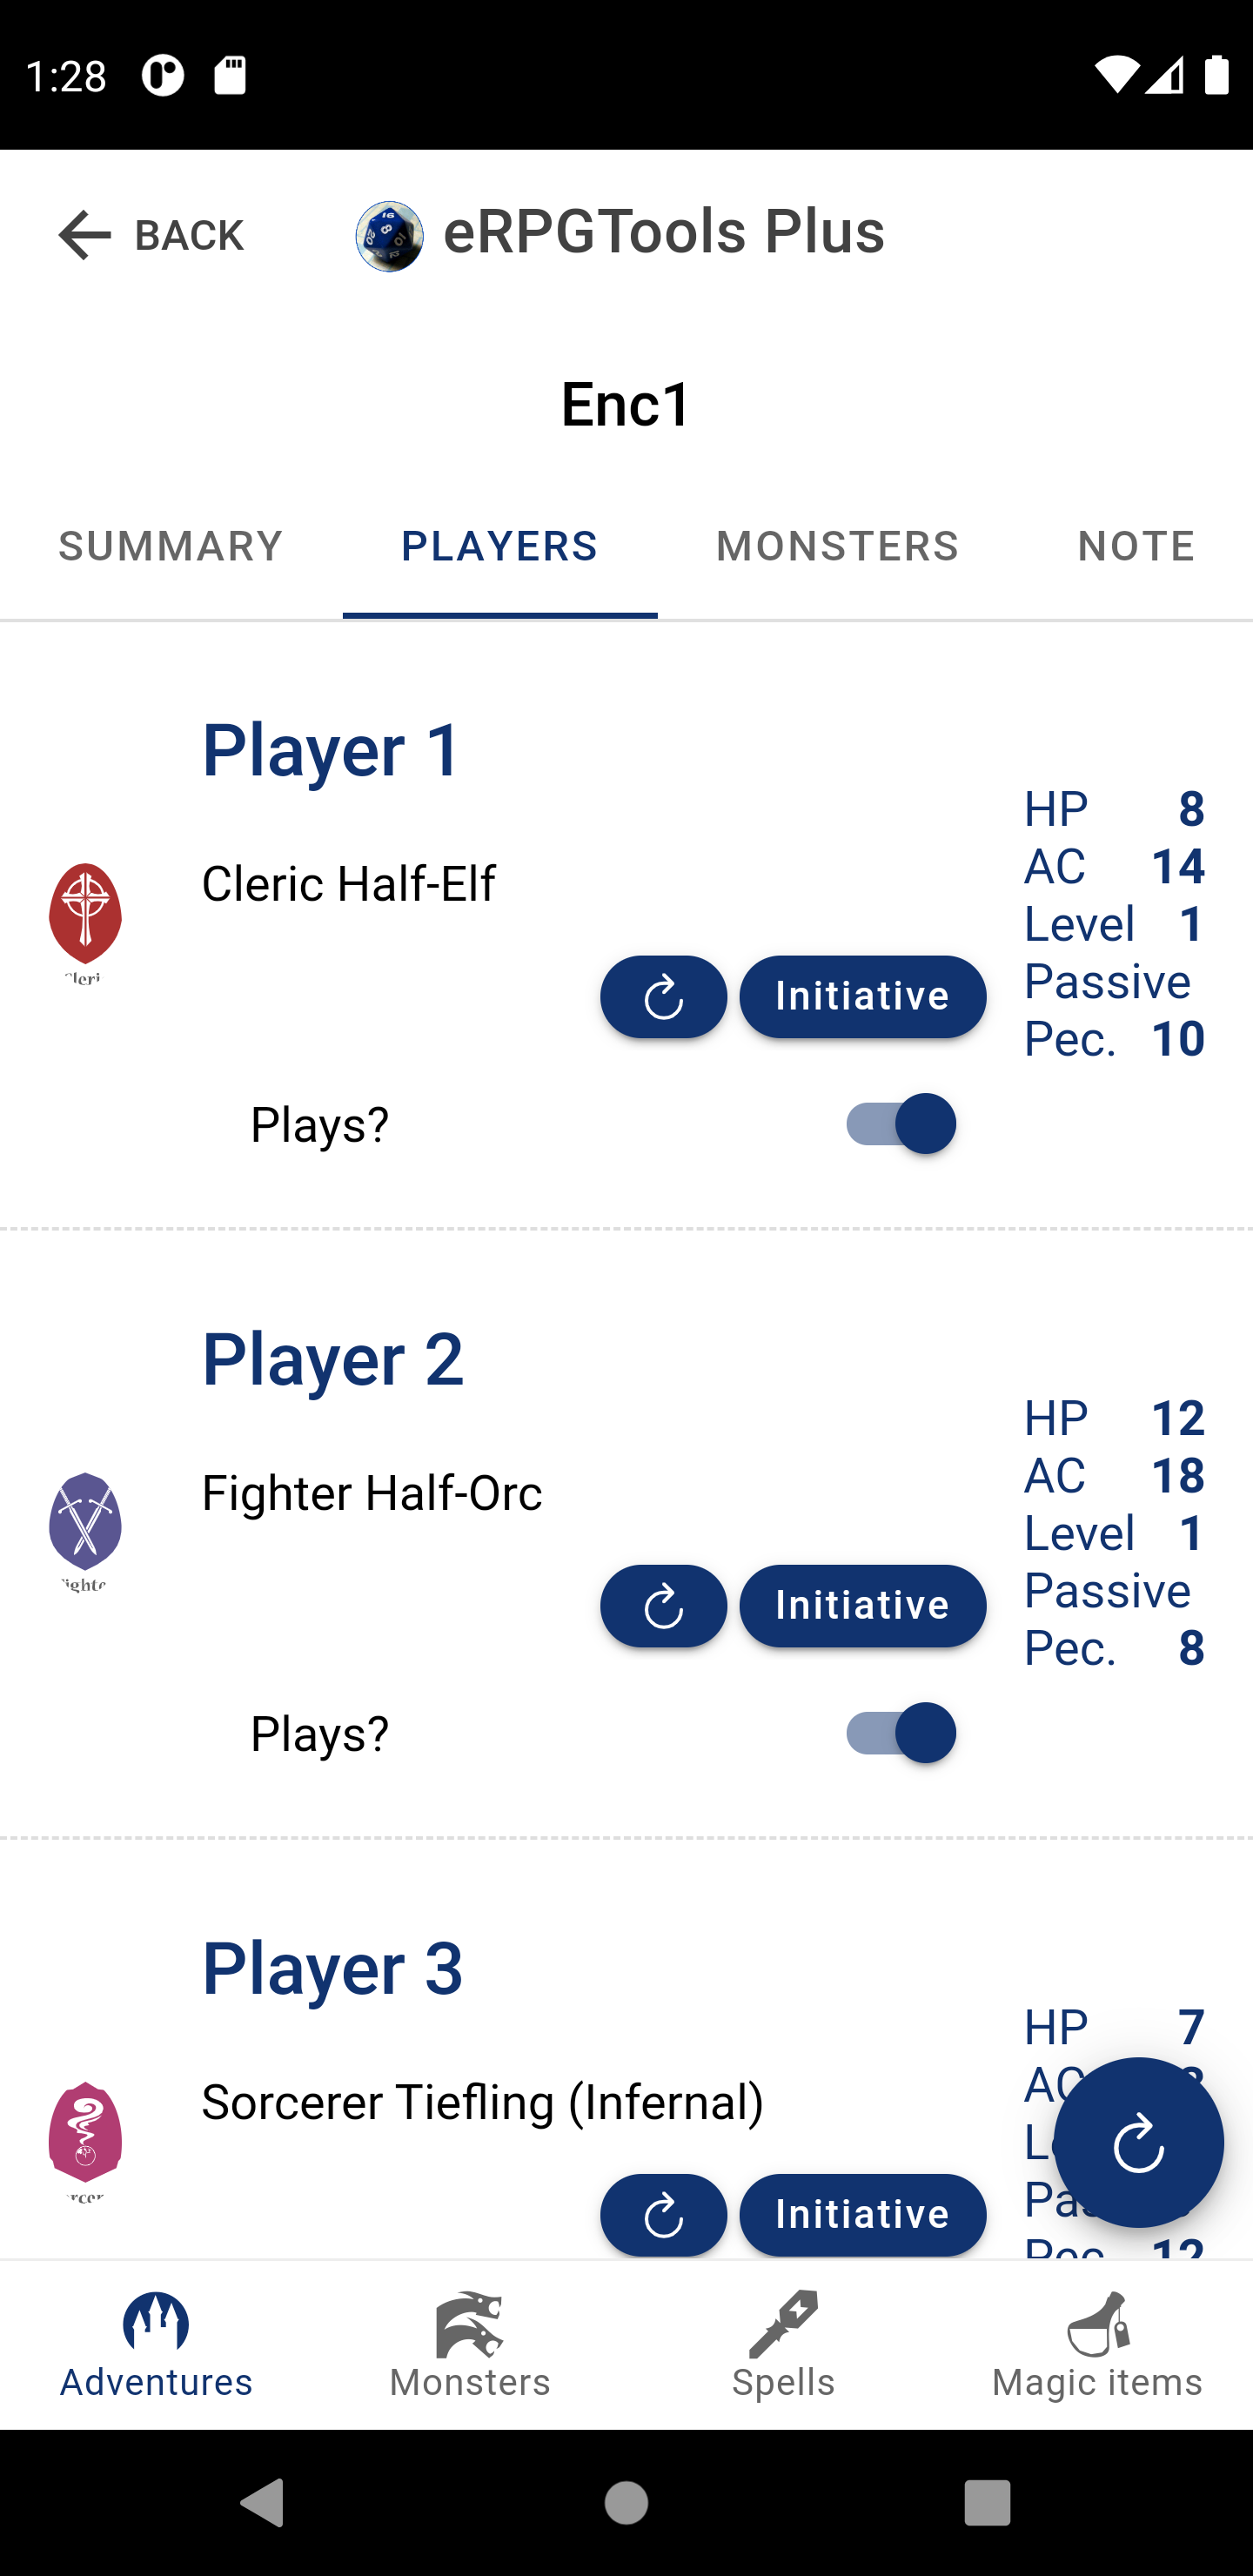Select the Players tab
The height and width of the screenshot is (2576, 1253).
coord(499,546)
